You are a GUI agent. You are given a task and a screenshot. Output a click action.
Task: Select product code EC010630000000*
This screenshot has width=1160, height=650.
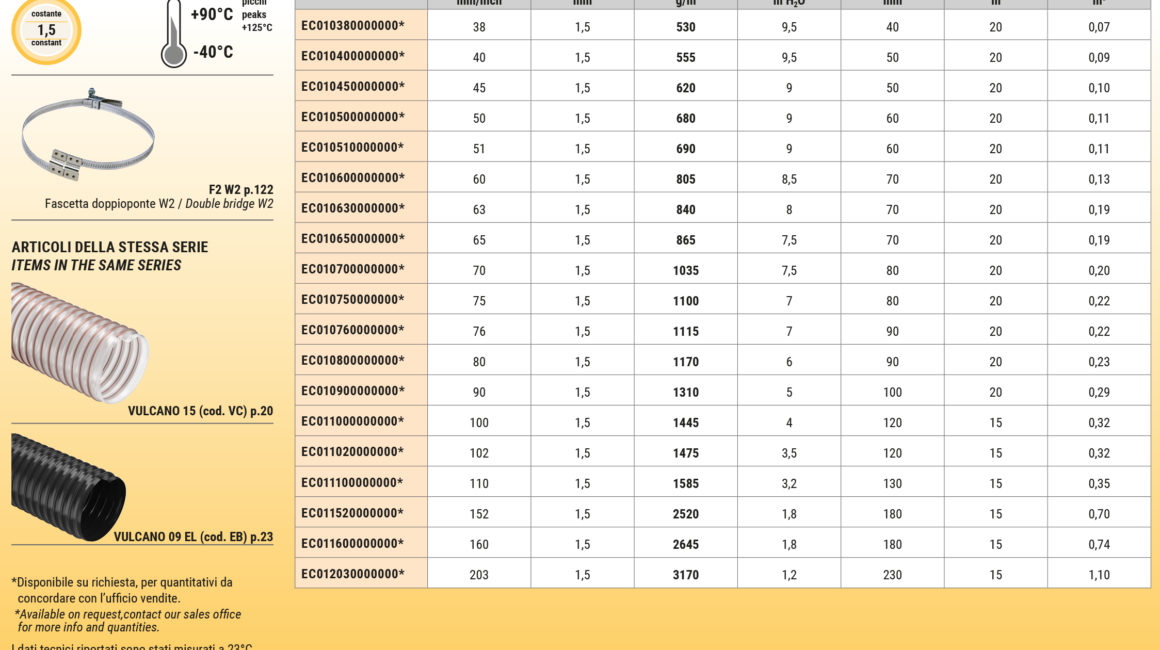353,209
